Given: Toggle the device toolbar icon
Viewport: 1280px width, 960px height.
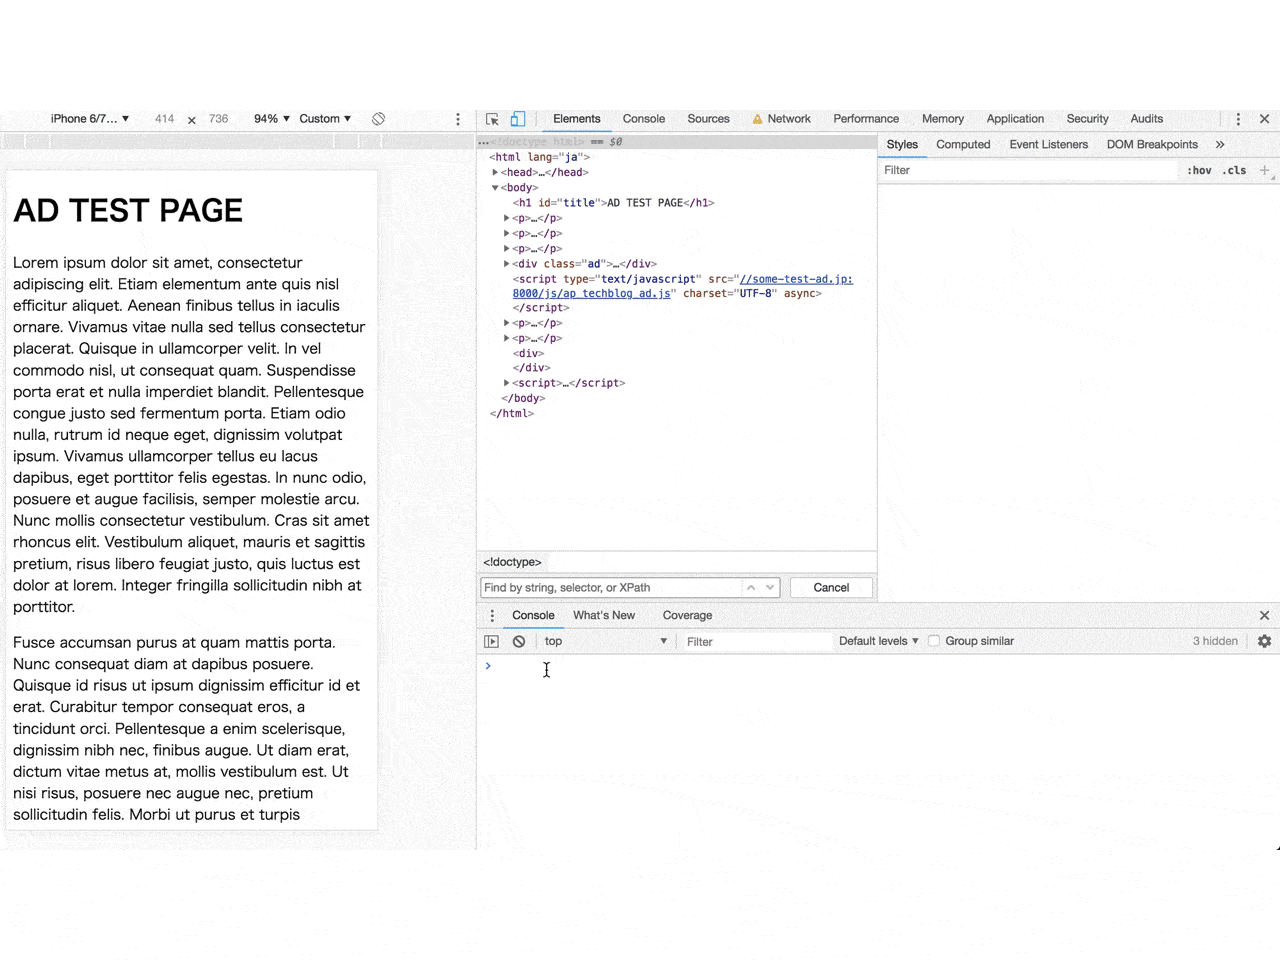Looking at the screenshot, I should (x=517, y=119).
